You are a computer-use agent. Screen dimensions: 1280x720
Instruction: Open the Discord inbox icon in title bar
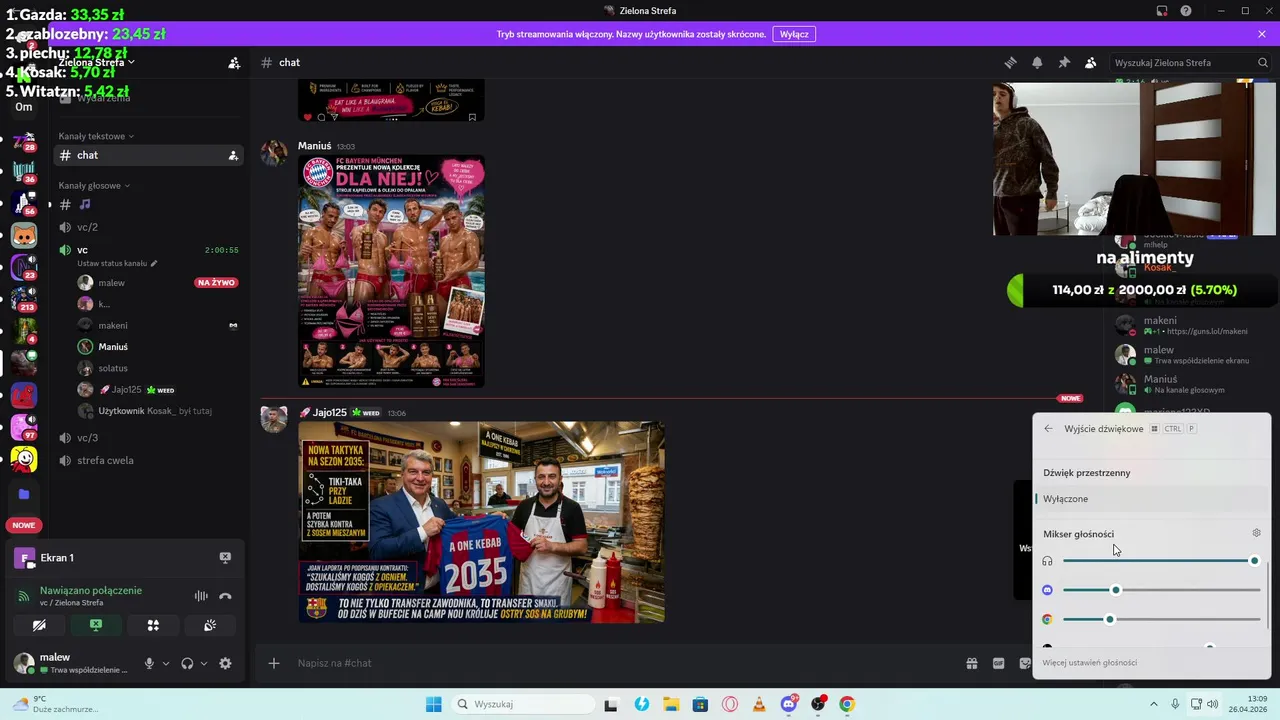[1161, 11]
